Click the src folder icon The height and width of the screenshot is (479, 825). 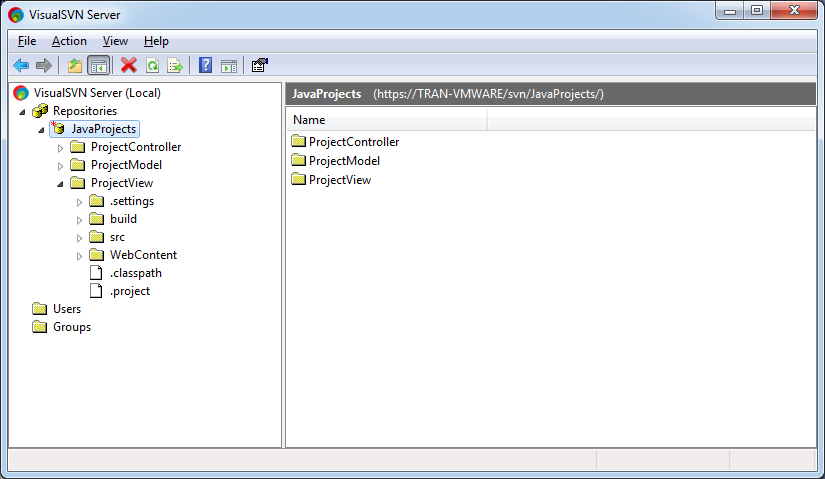pos(96,237)
